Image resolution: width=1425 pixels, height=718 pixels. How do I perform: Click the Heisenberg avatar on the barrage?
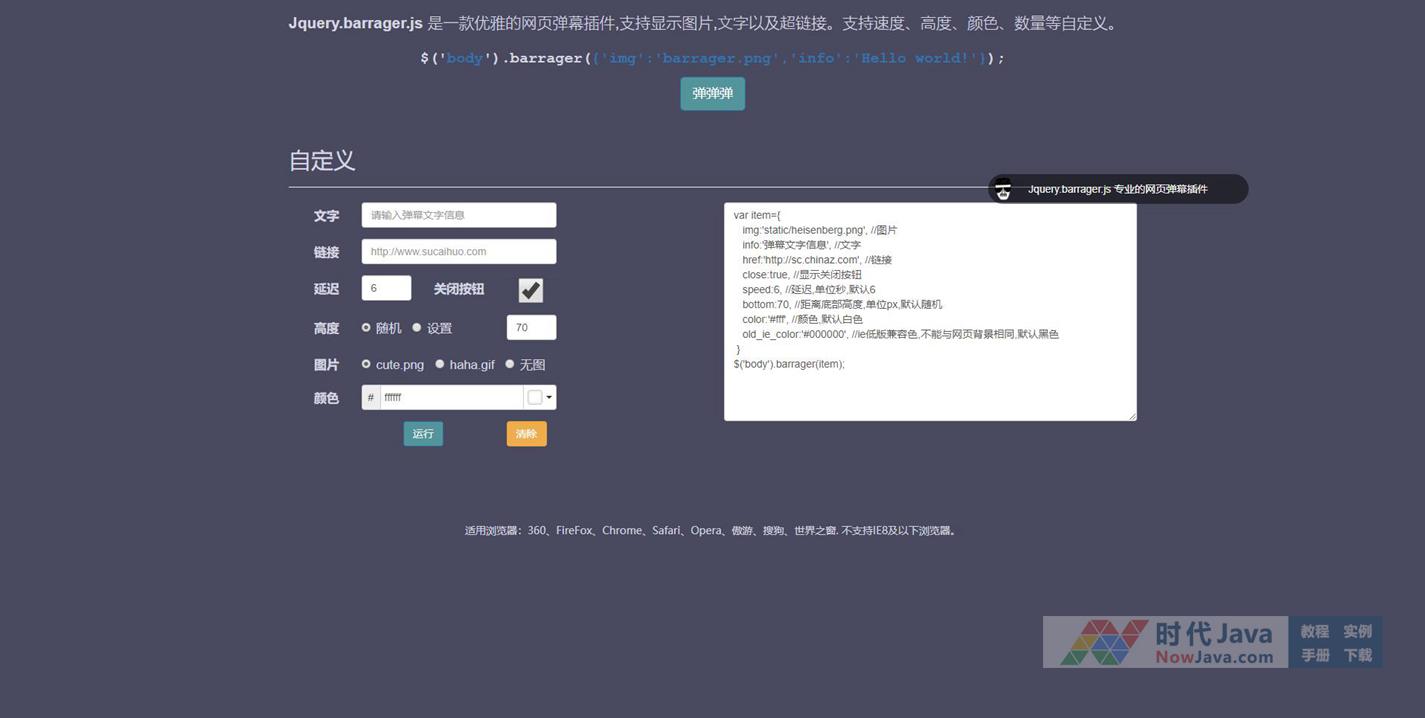[1003, 189]
